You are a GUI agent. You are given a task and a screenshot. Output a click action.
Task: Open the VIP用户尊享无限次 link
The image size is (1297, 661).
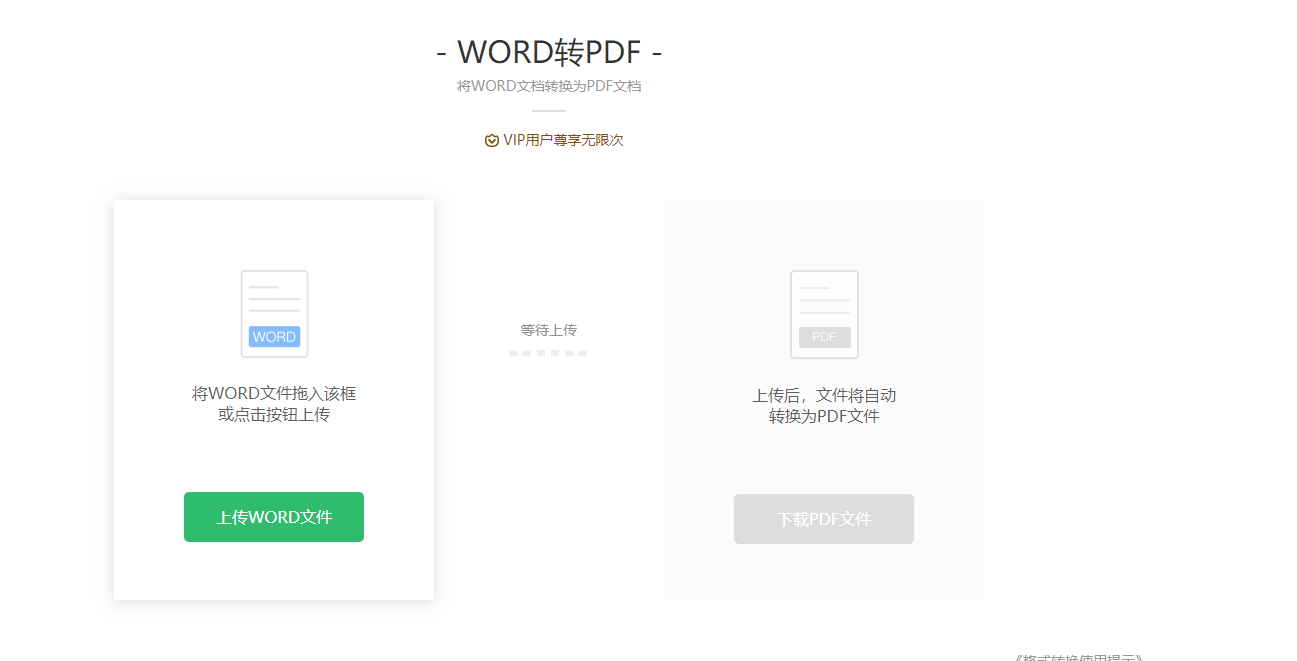555,140
